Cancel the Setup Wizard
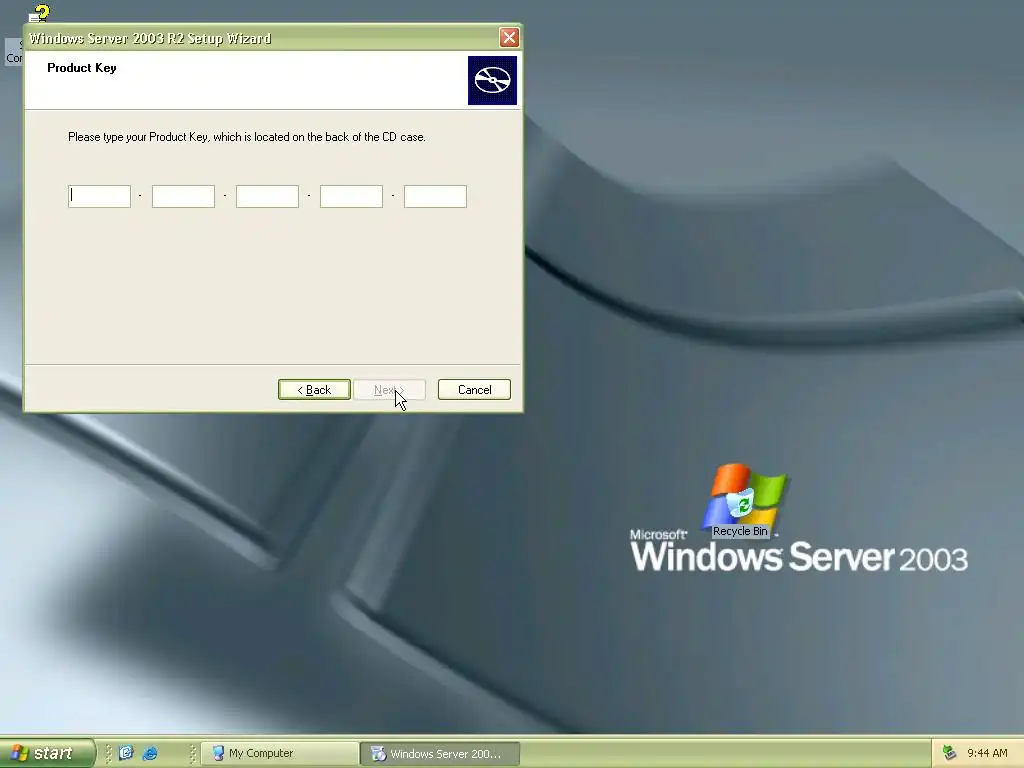 [x=474, y=390]
